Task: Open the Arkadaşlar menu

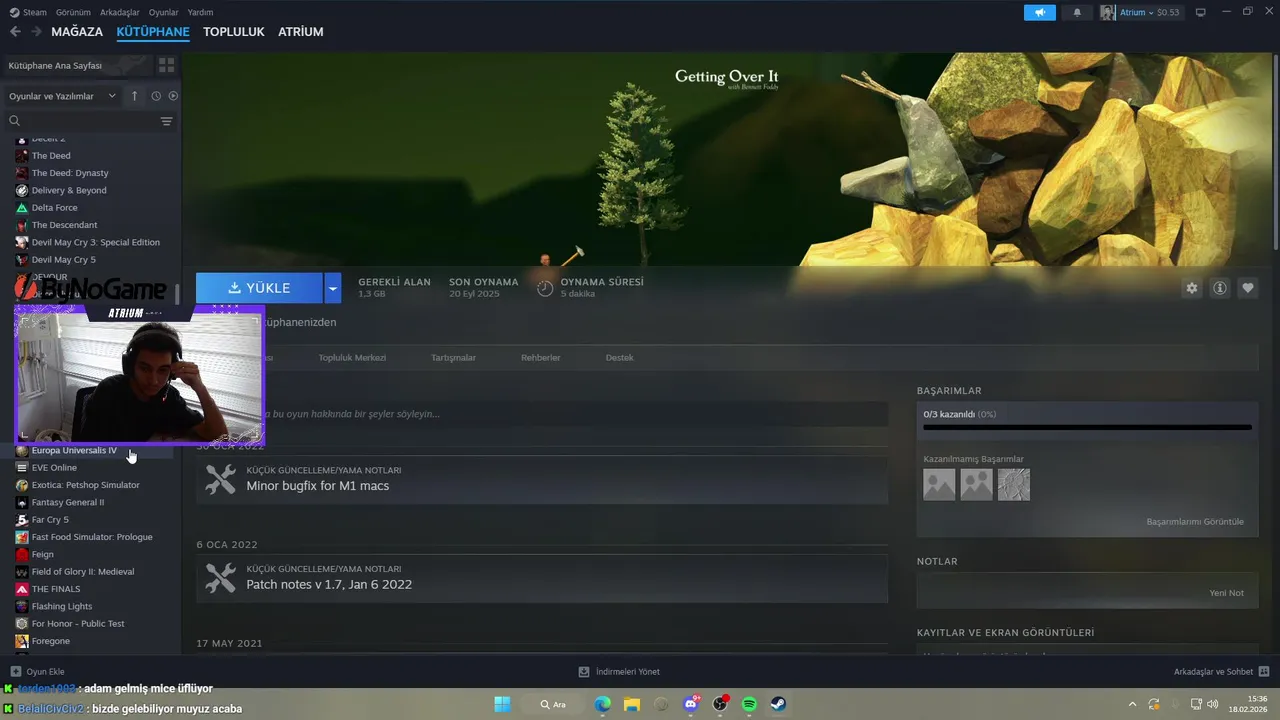Action: (120, 12)
